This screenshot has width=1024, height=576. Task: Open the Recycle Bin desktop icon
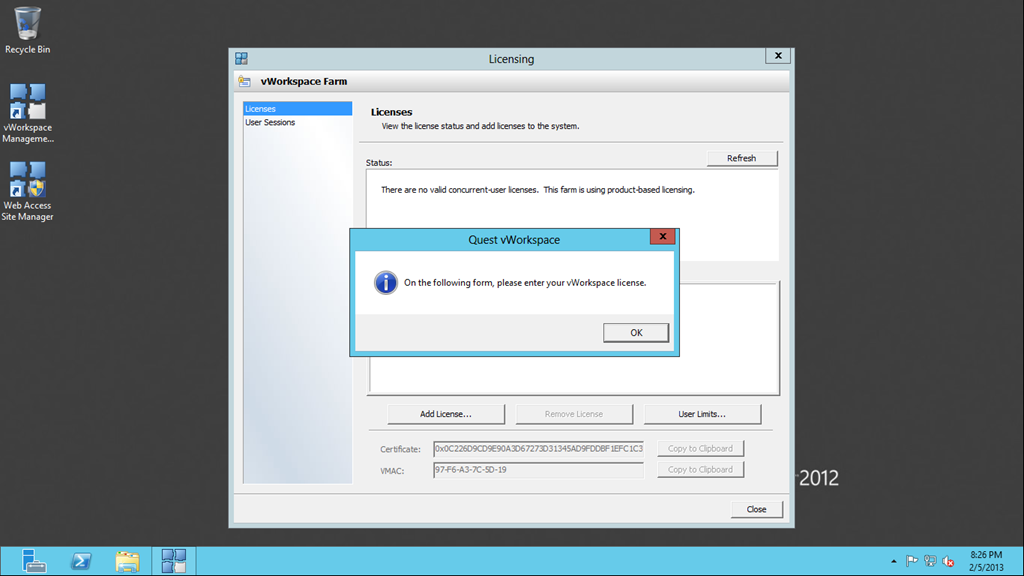coord(27,29)
